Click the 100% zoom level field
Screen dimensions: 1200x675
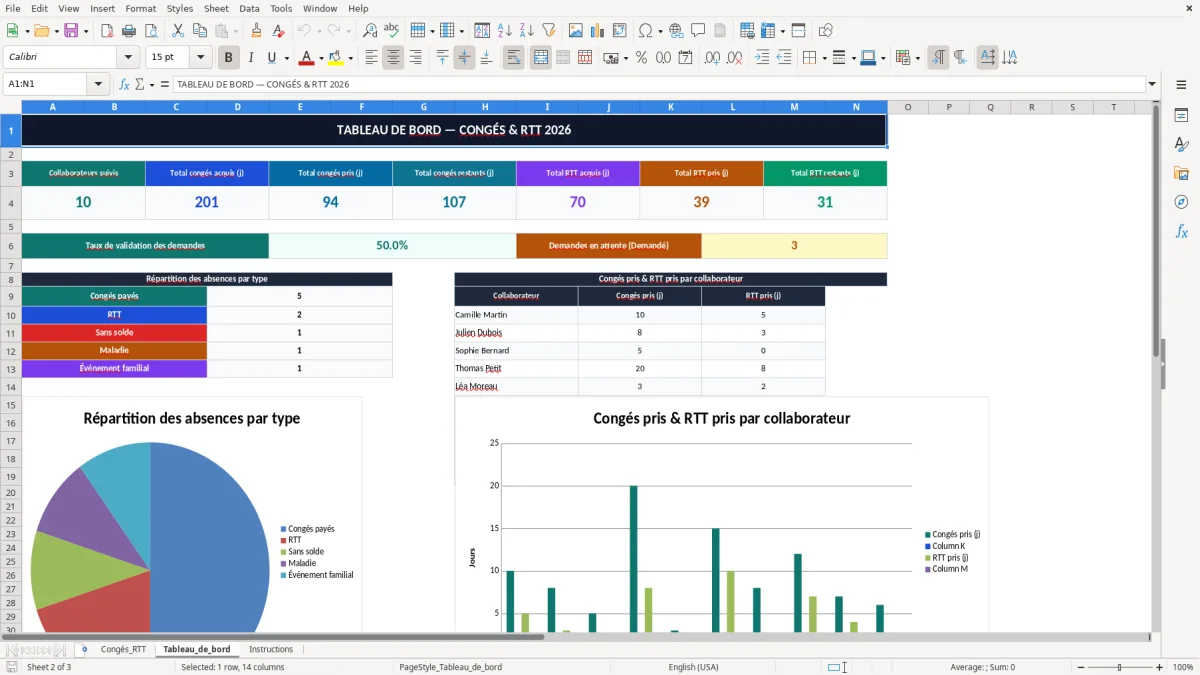pyautogui.click(x=1182, y=667)
